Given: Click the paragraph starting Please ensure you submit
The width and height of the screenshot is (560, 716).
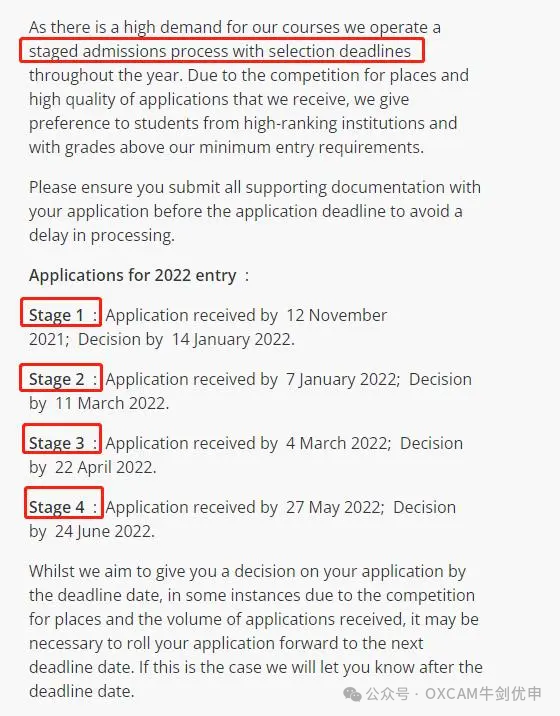Looking at the screenshot, I should pyautogui.click(x=254, y=211).
